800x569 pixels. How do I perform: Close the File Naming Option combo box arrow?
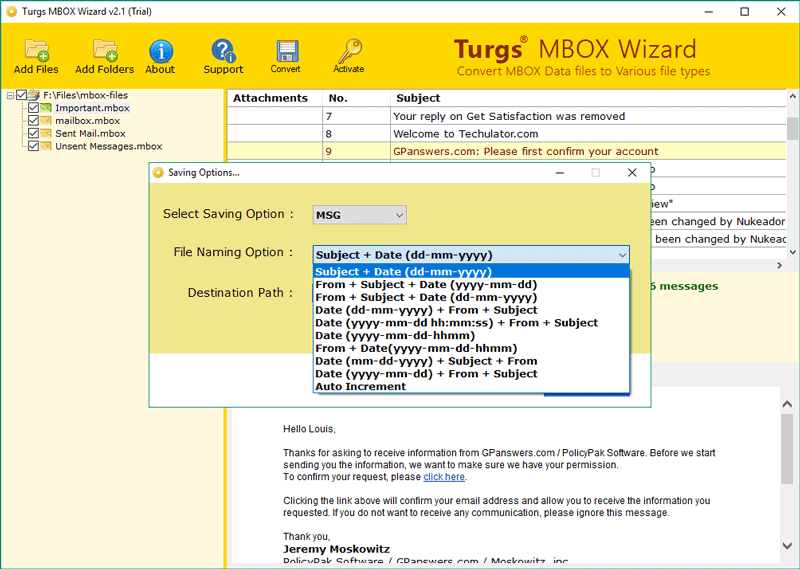tap(622, 255)
